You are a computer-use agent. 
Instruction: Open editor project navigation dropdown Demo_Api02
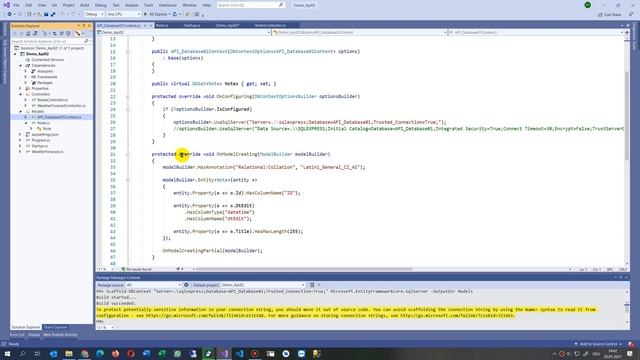coord(184,32)
